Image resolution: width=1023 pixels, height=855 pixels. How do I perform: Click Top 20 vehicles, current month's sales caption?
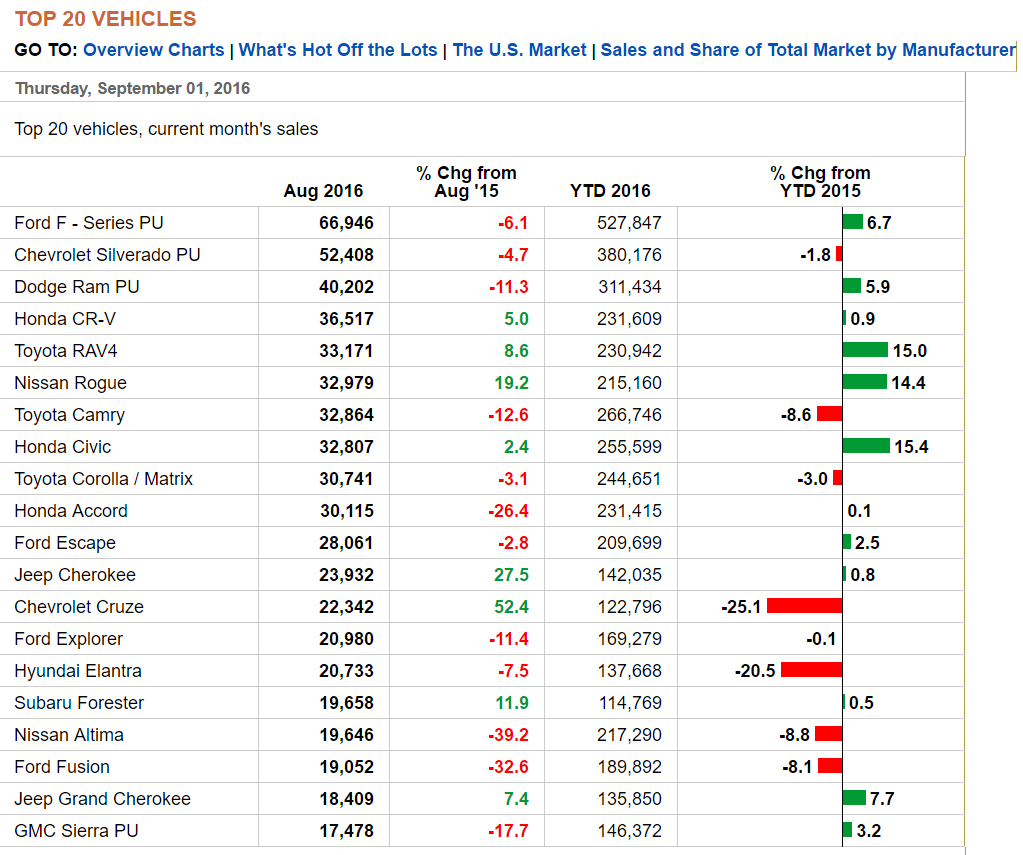click(x=166, y=129)
